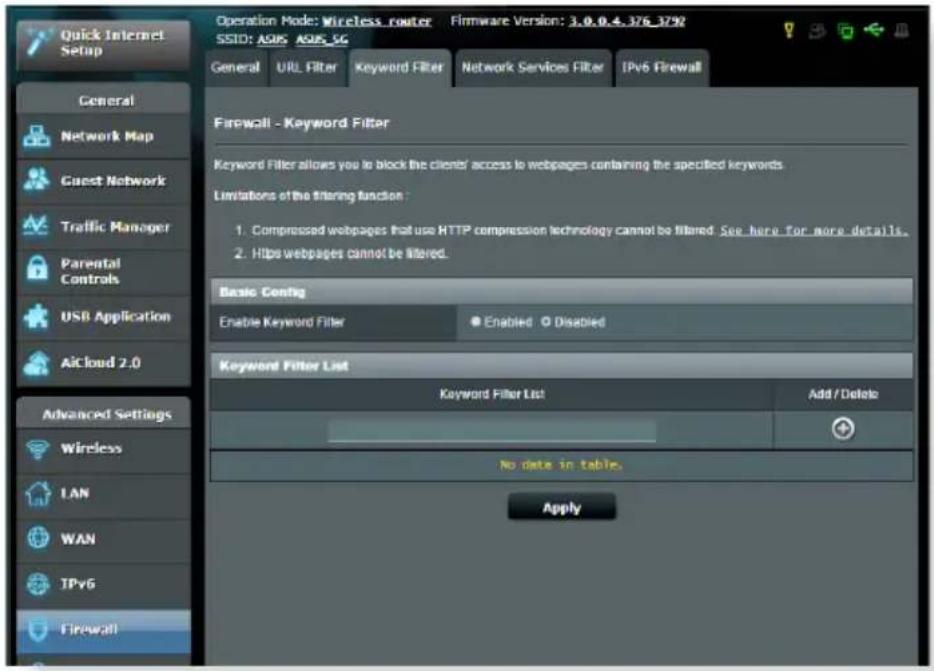Switch to the General tab

tap(235, 67)
